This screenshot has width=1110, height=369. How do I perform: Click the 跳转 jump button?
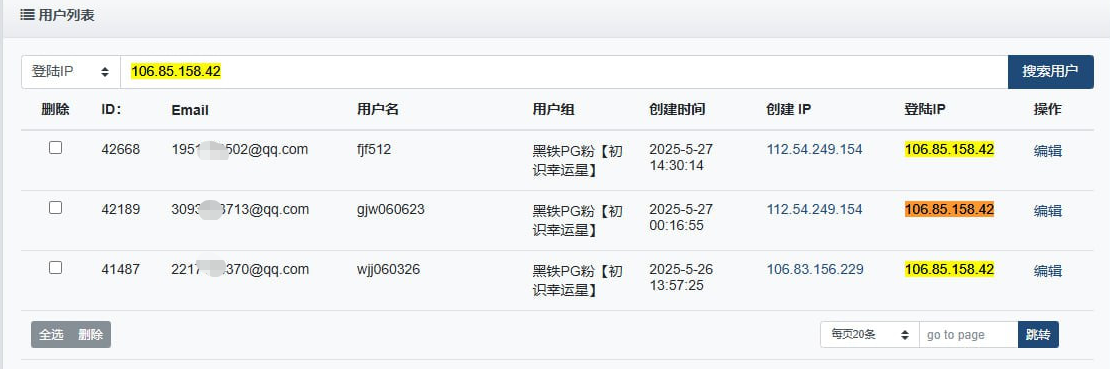coord(1038,335)
